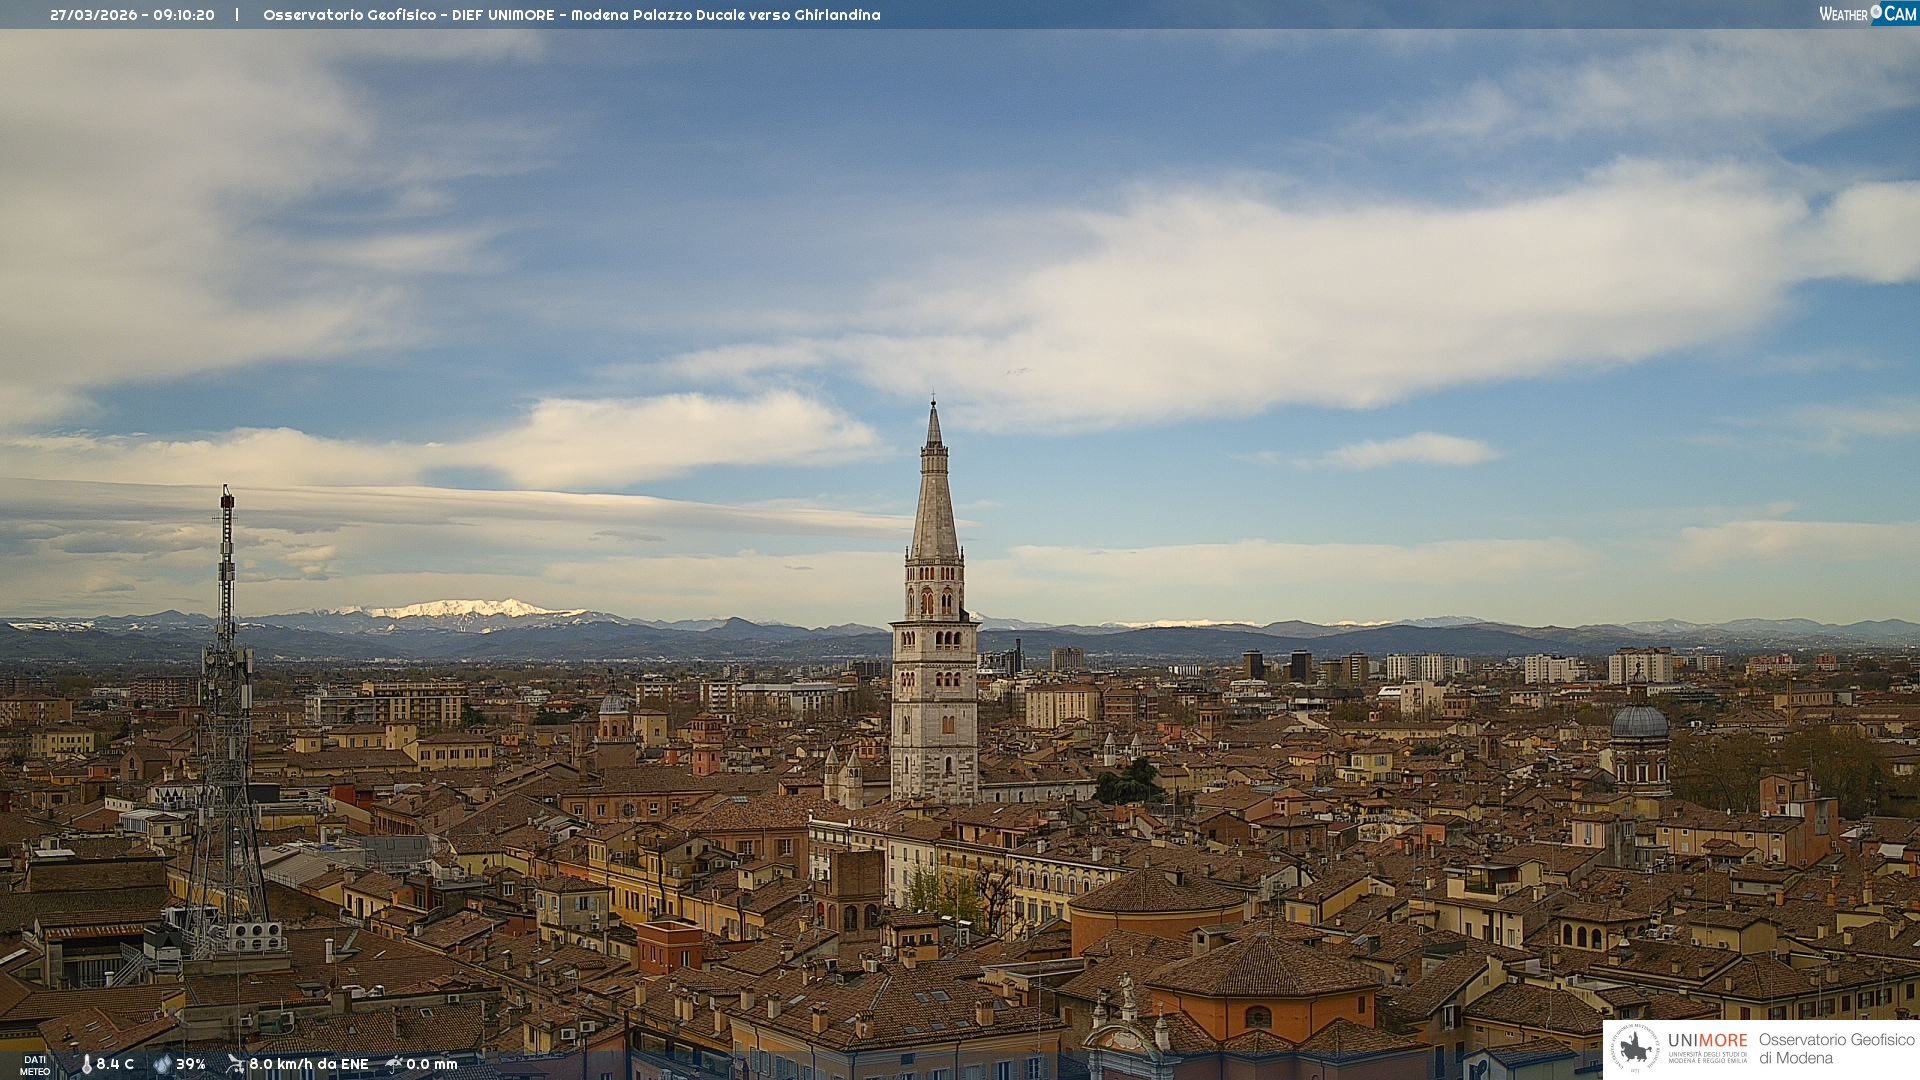The image size is (1920, 1080).
Task: Click the WeatherCam logo
Action: (x=1867, y=13)
